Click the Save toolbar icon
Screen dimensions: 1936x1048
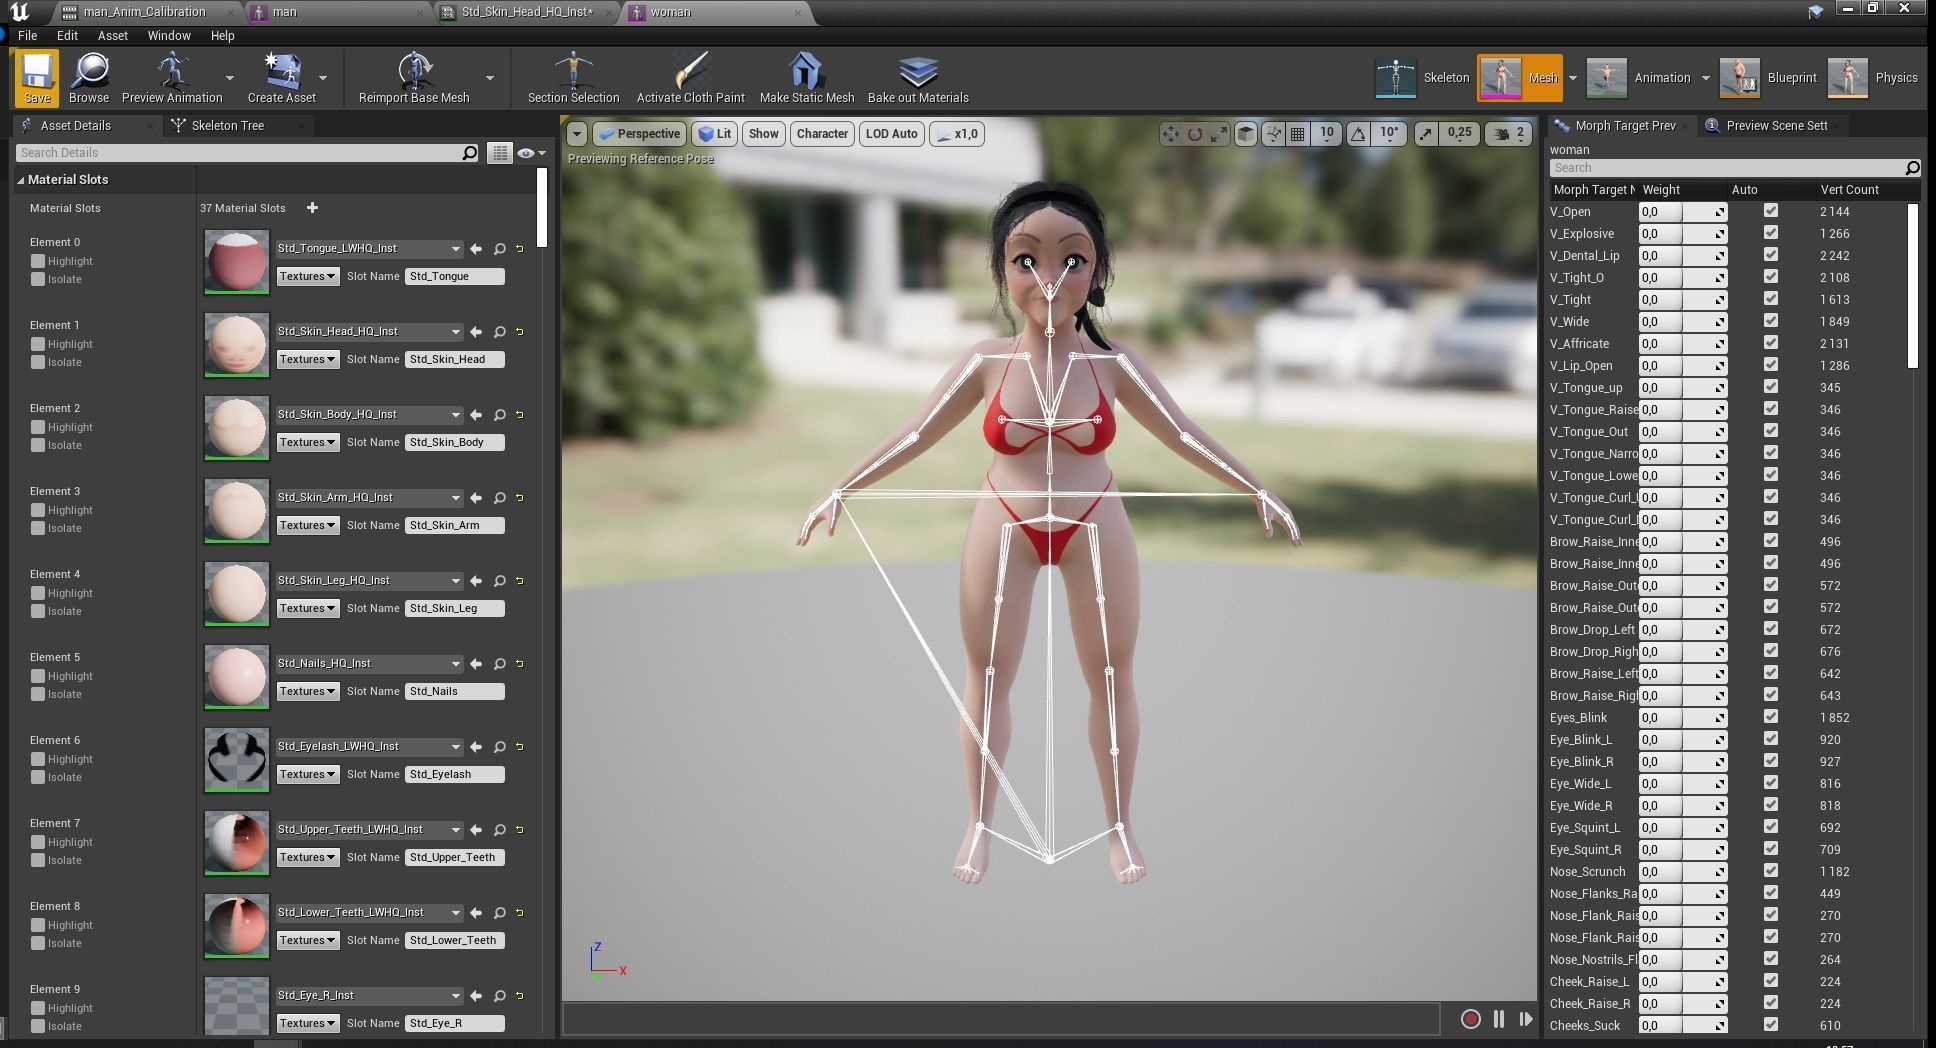[37, 78]
